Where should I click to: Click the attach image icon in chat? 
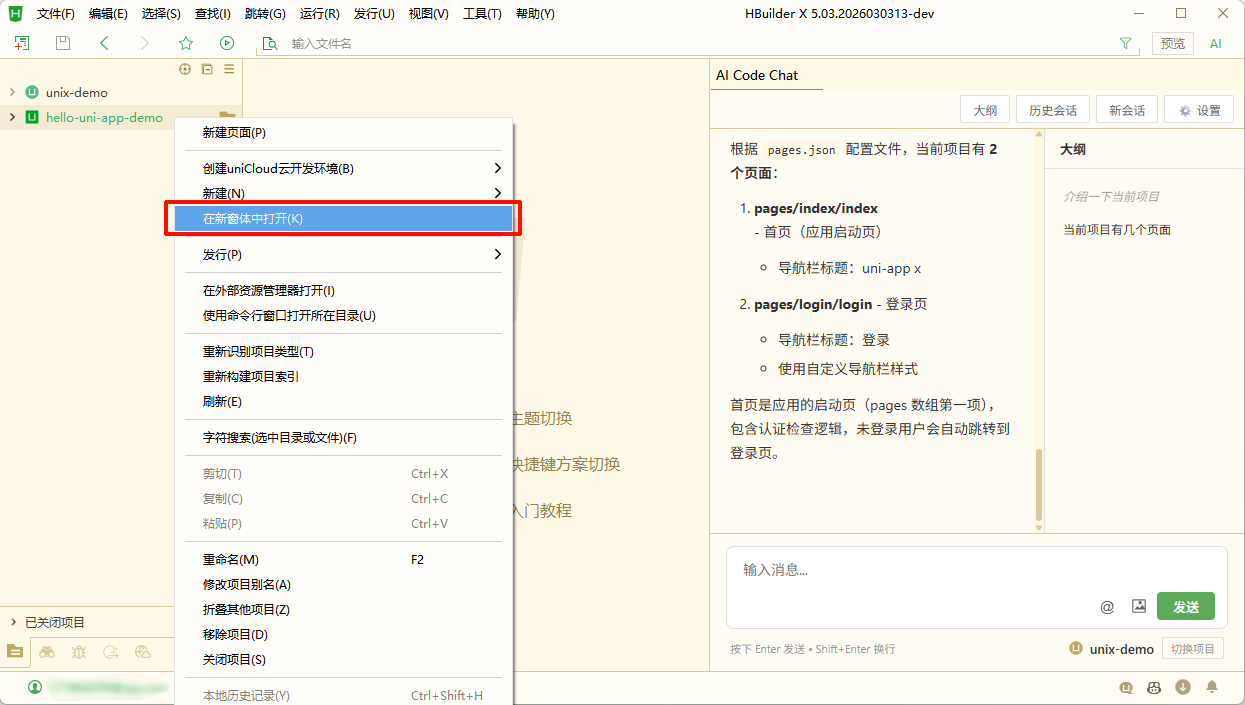pos(1138,606)
